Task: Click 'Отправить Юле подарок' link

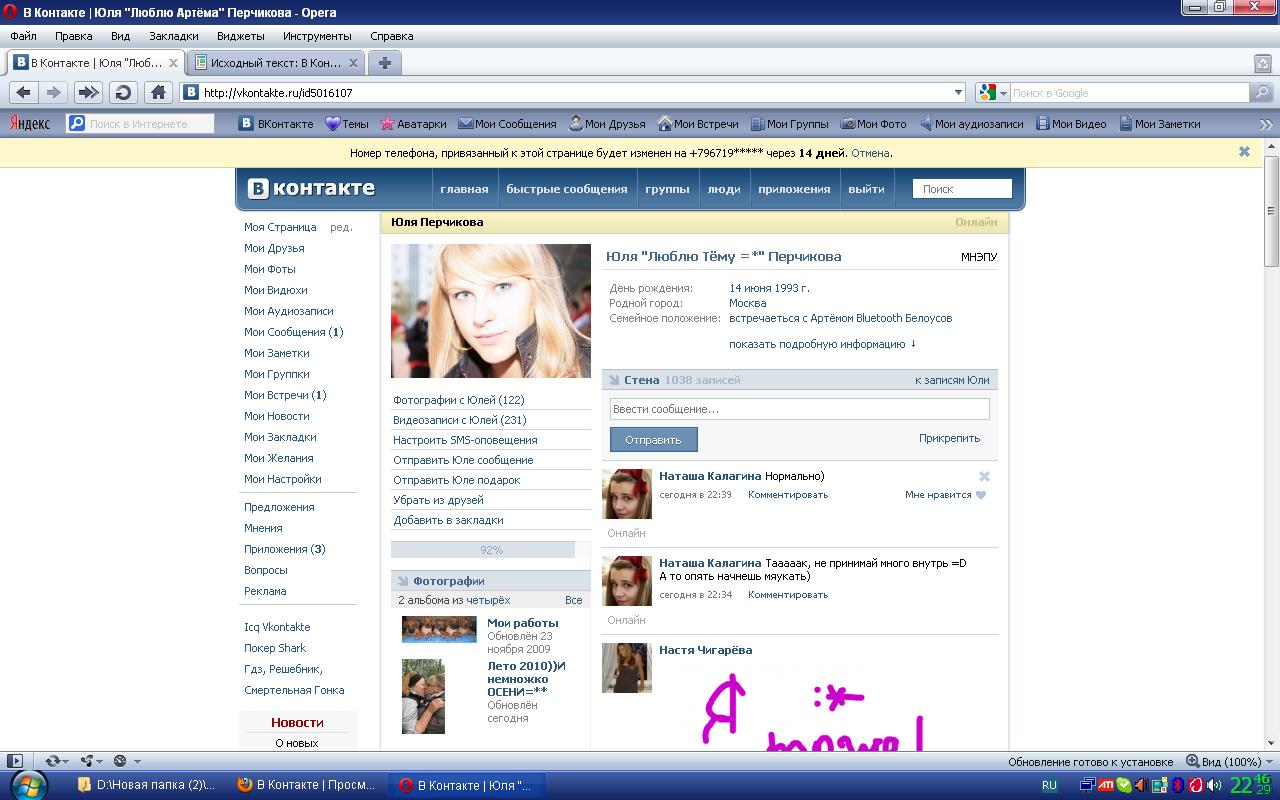Action: [457, 480]
